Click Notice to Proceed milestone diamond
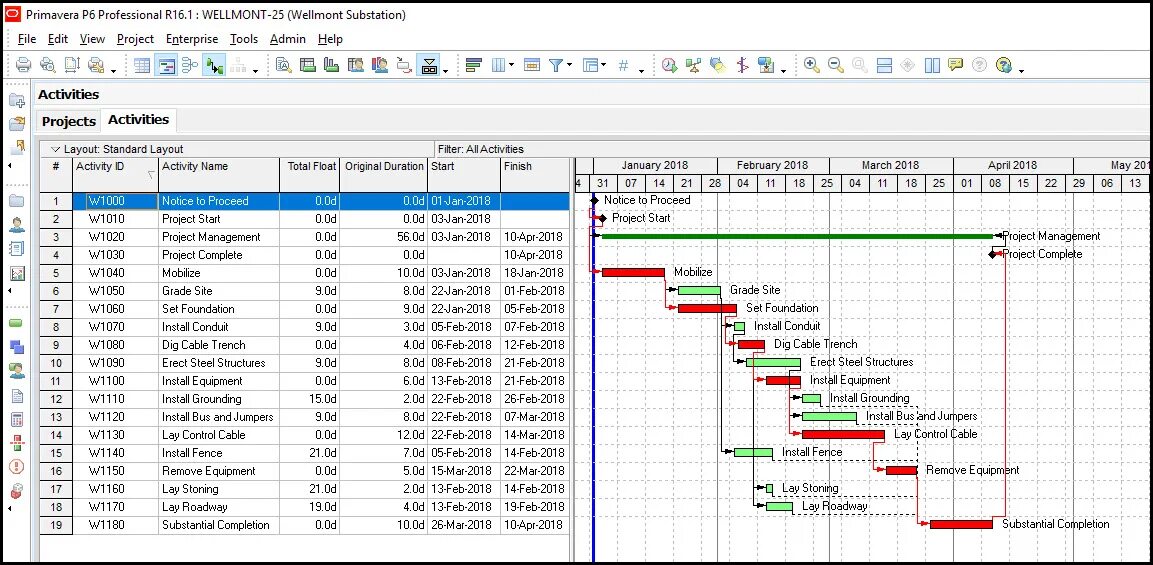 (595, 200)
